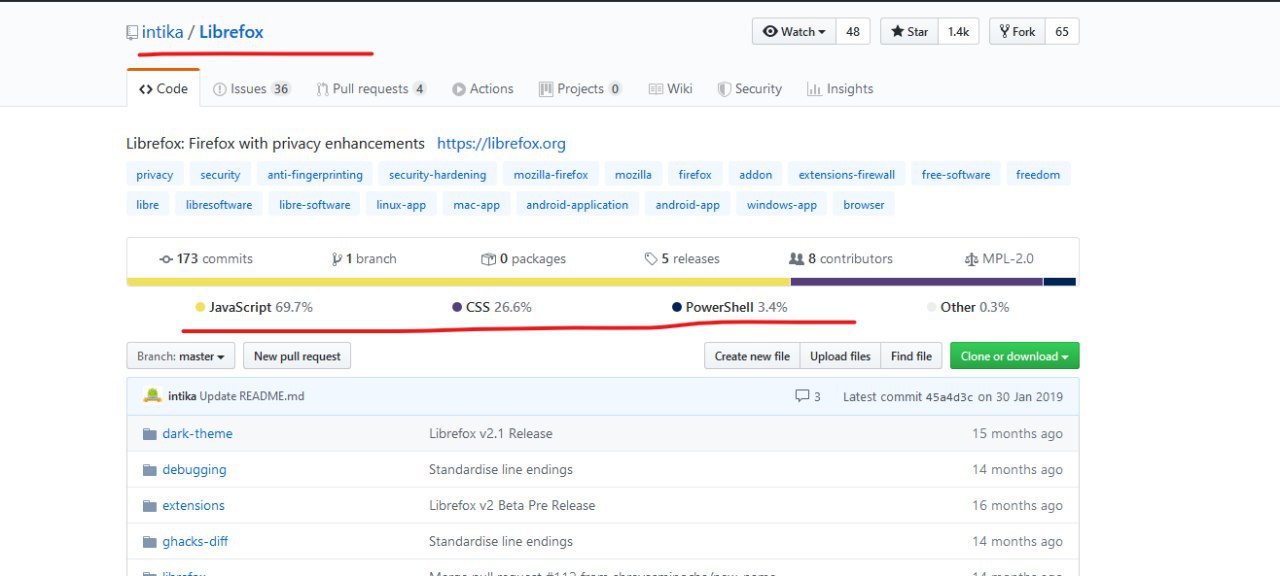
Task: Visit the https://librefox.org link
Action: click(501, 144)
